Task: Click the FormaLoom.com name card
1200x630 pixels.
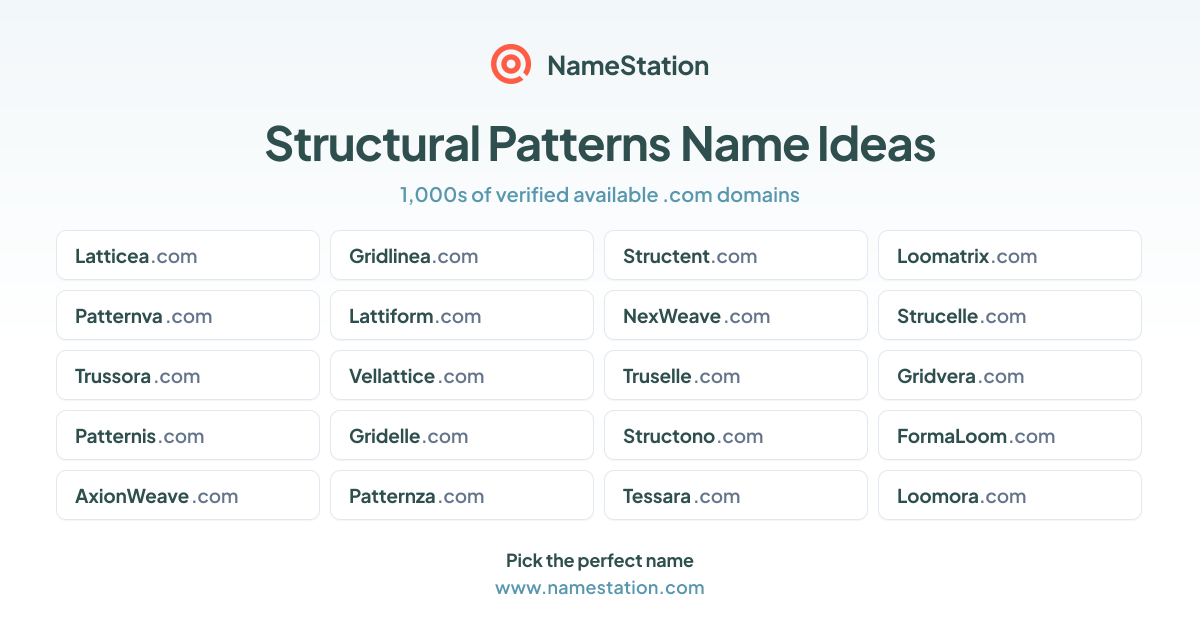Action: (x=1010, y=435)
